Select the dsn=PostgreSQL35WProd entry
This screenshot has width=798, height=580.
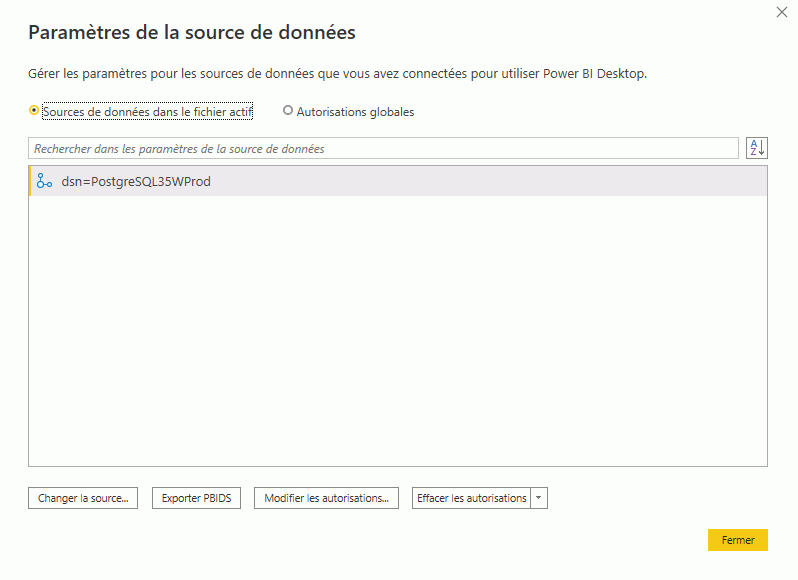pos(398,181)
